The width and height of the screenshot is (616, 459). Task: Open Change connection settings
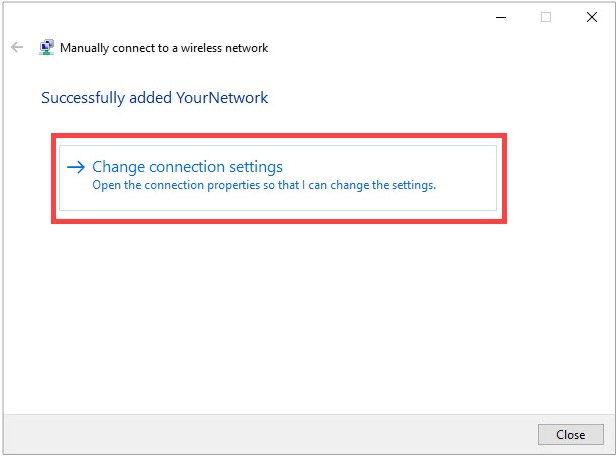[187, 167]
